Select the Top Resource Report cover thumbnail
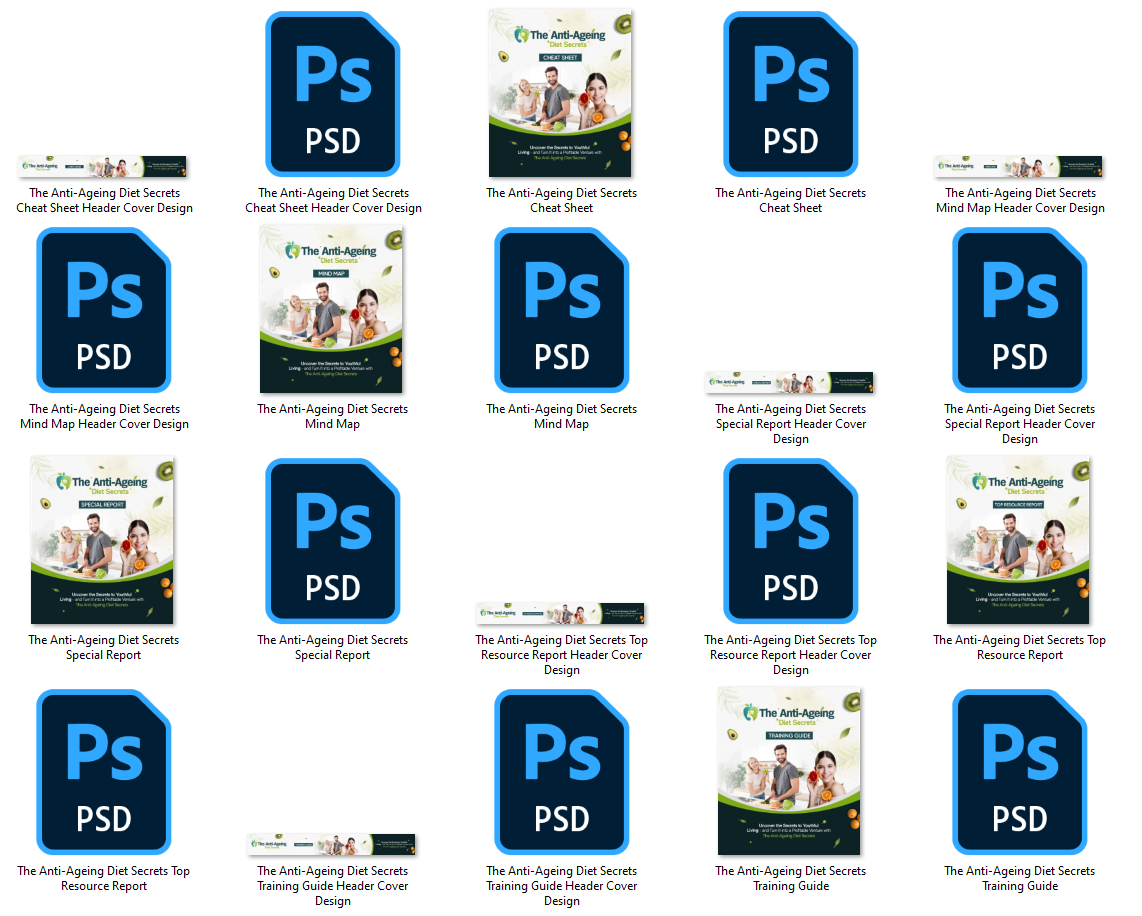The height and width of the screenshot is (916, 1142). tap(1019, 540)
